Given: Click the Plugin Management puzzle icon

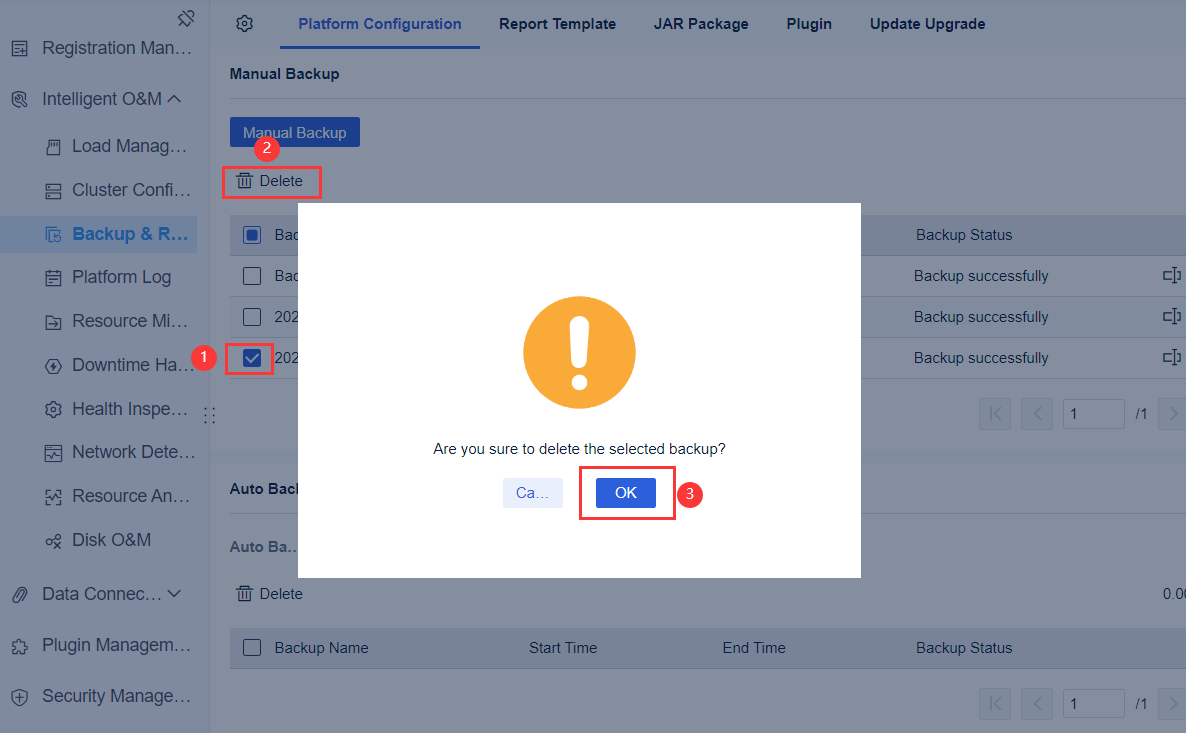Looking at the screenshot, I should pyautogui.click(x=20, y=646).
